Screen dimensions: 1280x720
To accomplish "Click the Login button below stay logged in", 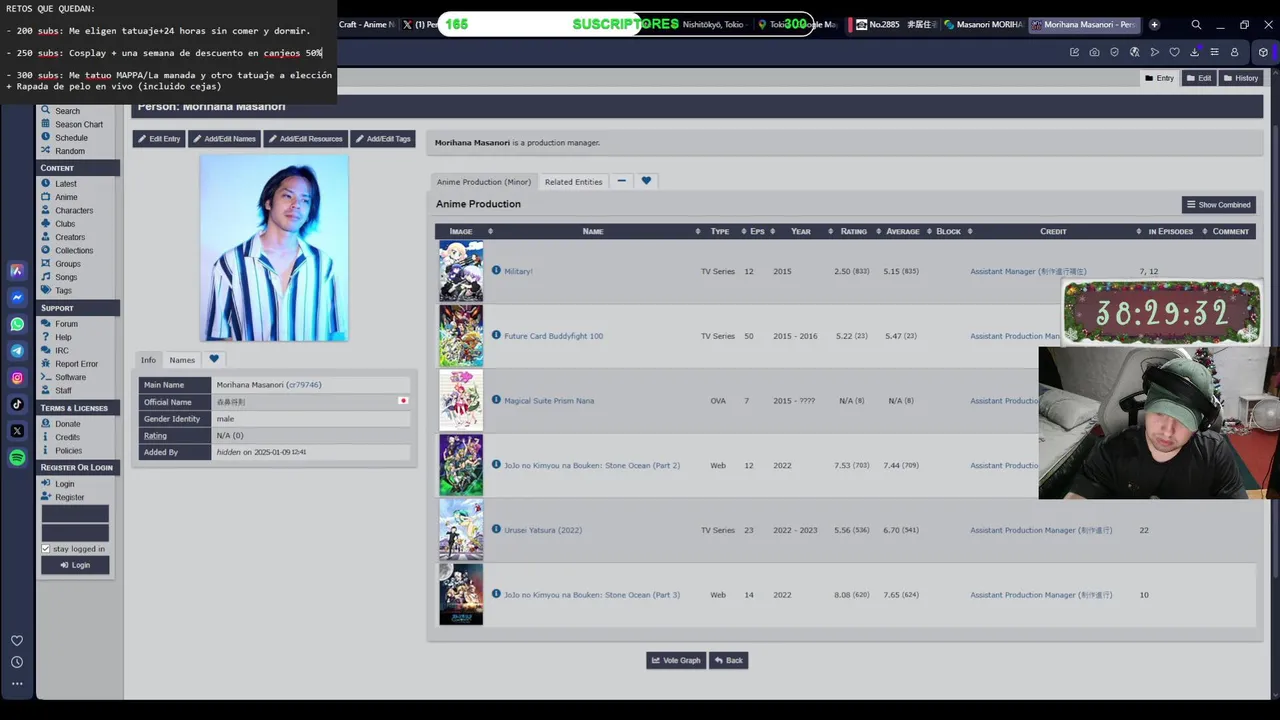I will [75, 565].
